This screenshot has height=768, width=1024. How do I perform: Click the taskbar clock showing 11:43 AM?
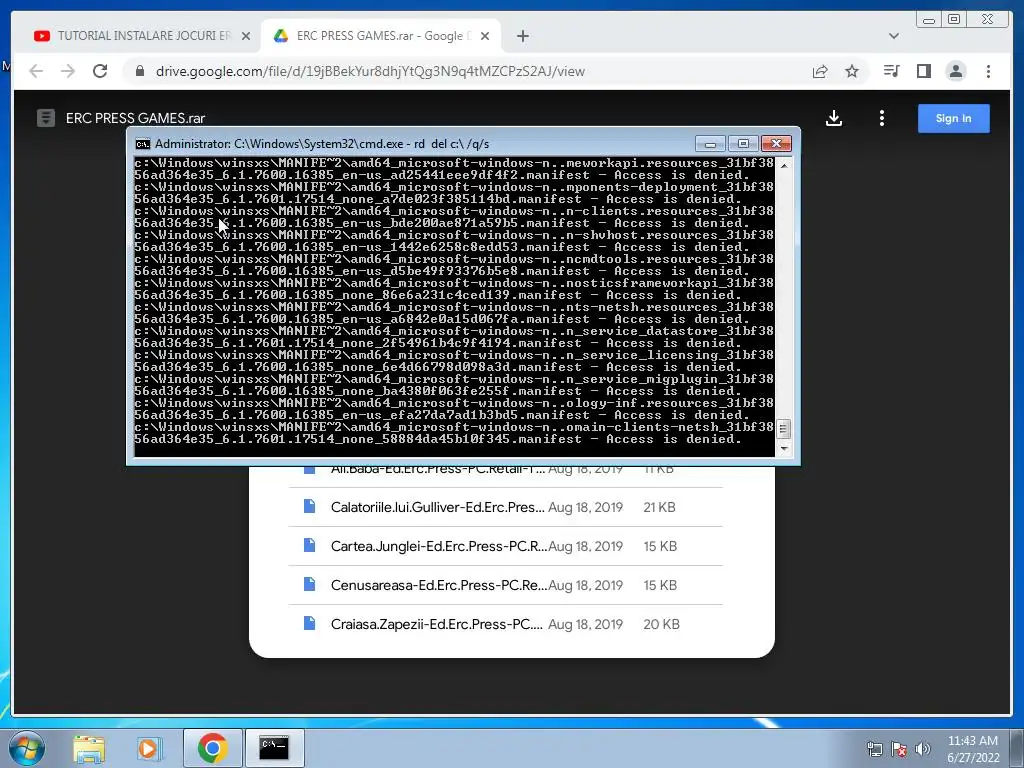(x=973, y=749)
